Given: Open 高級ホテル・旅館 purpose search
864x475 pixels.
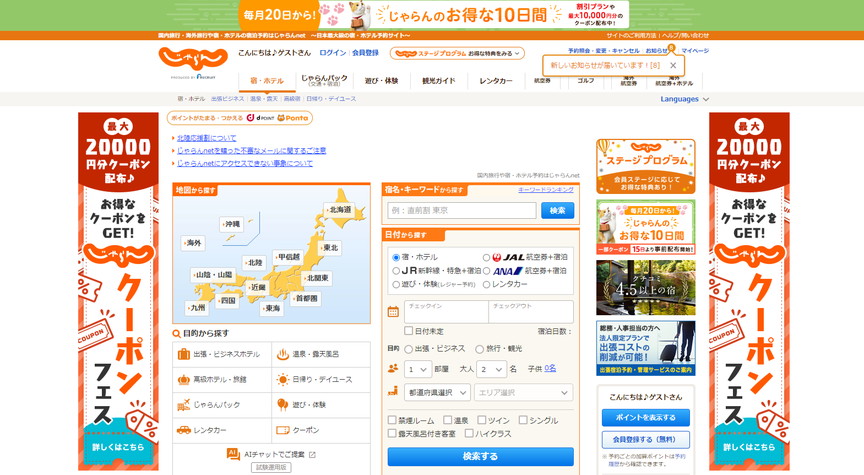Looking at the screenshot, I should [222, 380].
